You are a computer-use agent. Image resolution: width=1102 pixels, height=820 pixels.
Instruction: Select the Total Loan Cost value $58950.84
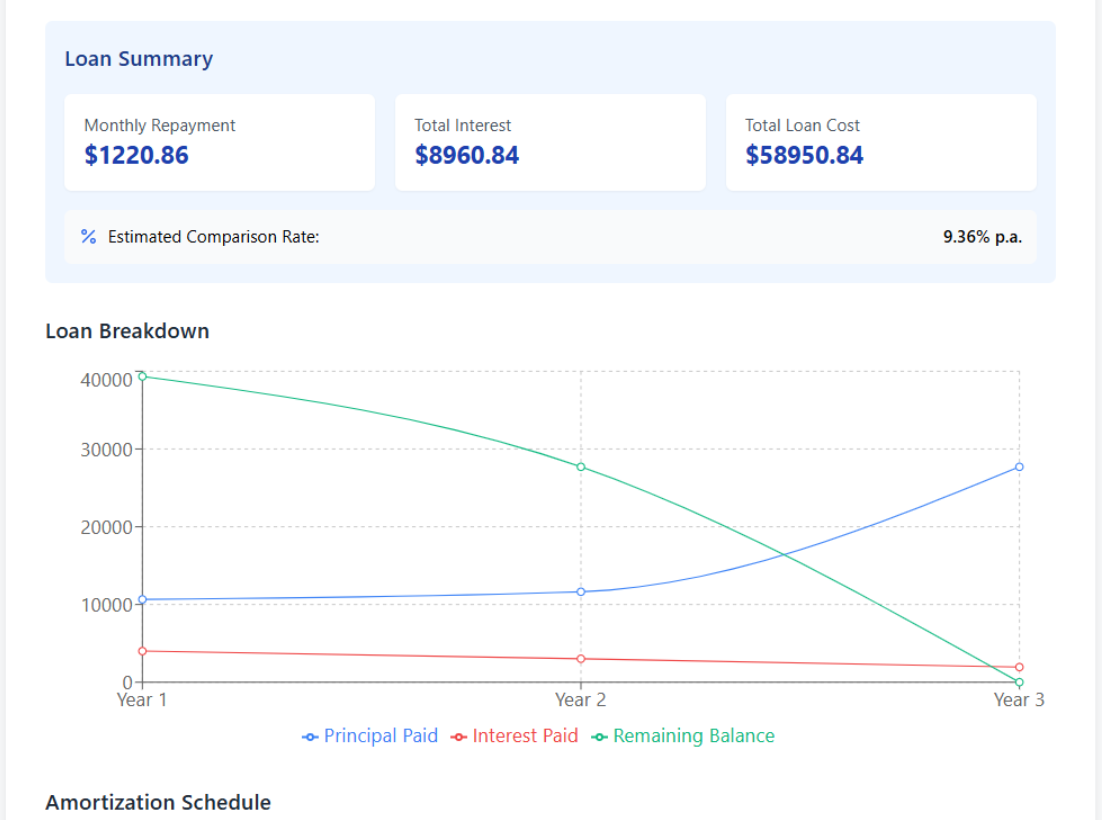pos(804,155)
